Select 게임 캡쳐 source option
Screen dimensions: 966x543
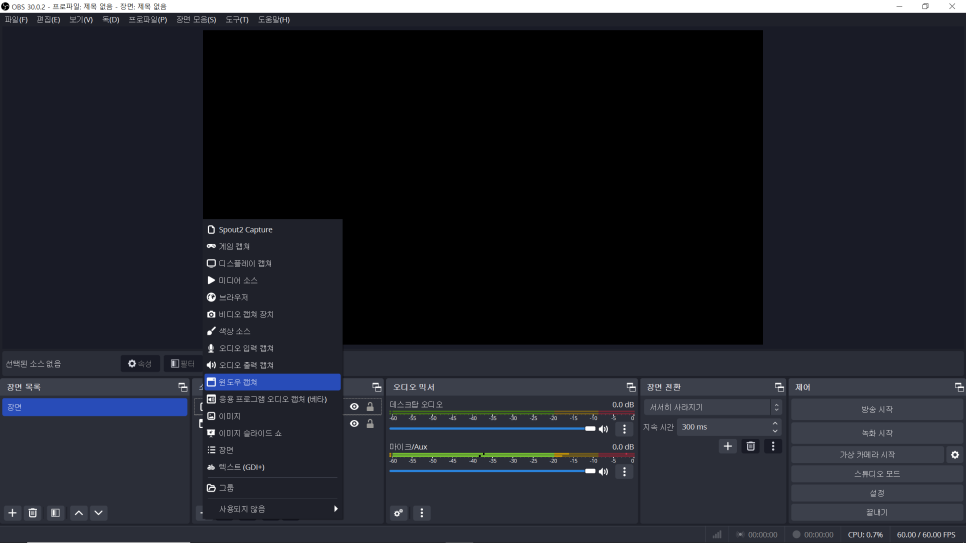coord(272,246)
